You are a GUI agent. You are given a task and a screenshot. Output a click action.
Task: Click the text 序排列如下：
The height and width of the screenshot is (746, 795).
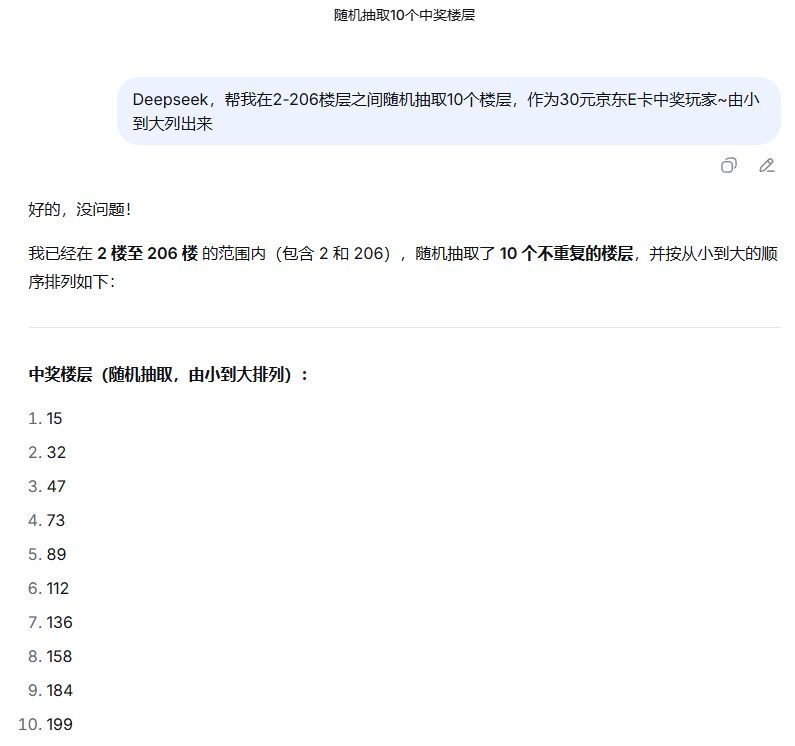point(73,281)
